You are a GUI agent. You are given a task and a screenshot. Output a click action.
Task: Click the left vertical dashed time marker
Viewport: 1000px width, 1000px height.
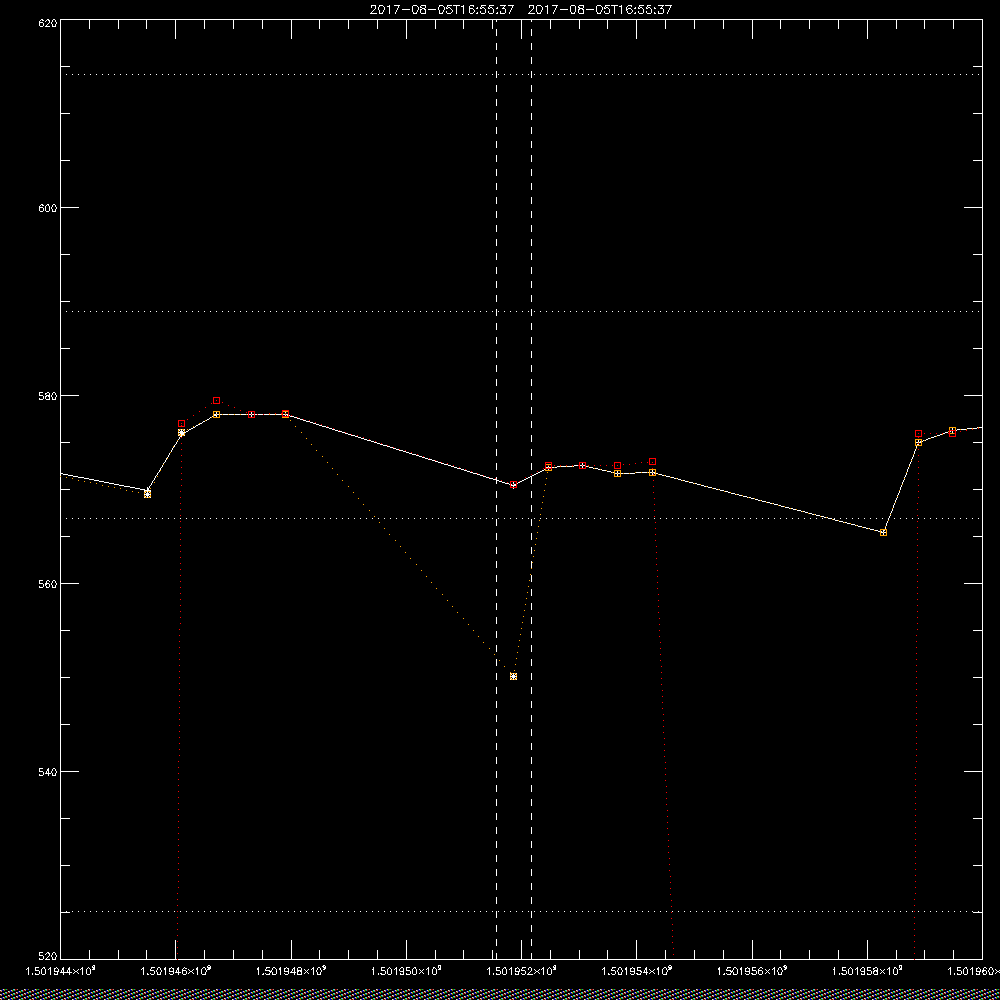point(496,488)
